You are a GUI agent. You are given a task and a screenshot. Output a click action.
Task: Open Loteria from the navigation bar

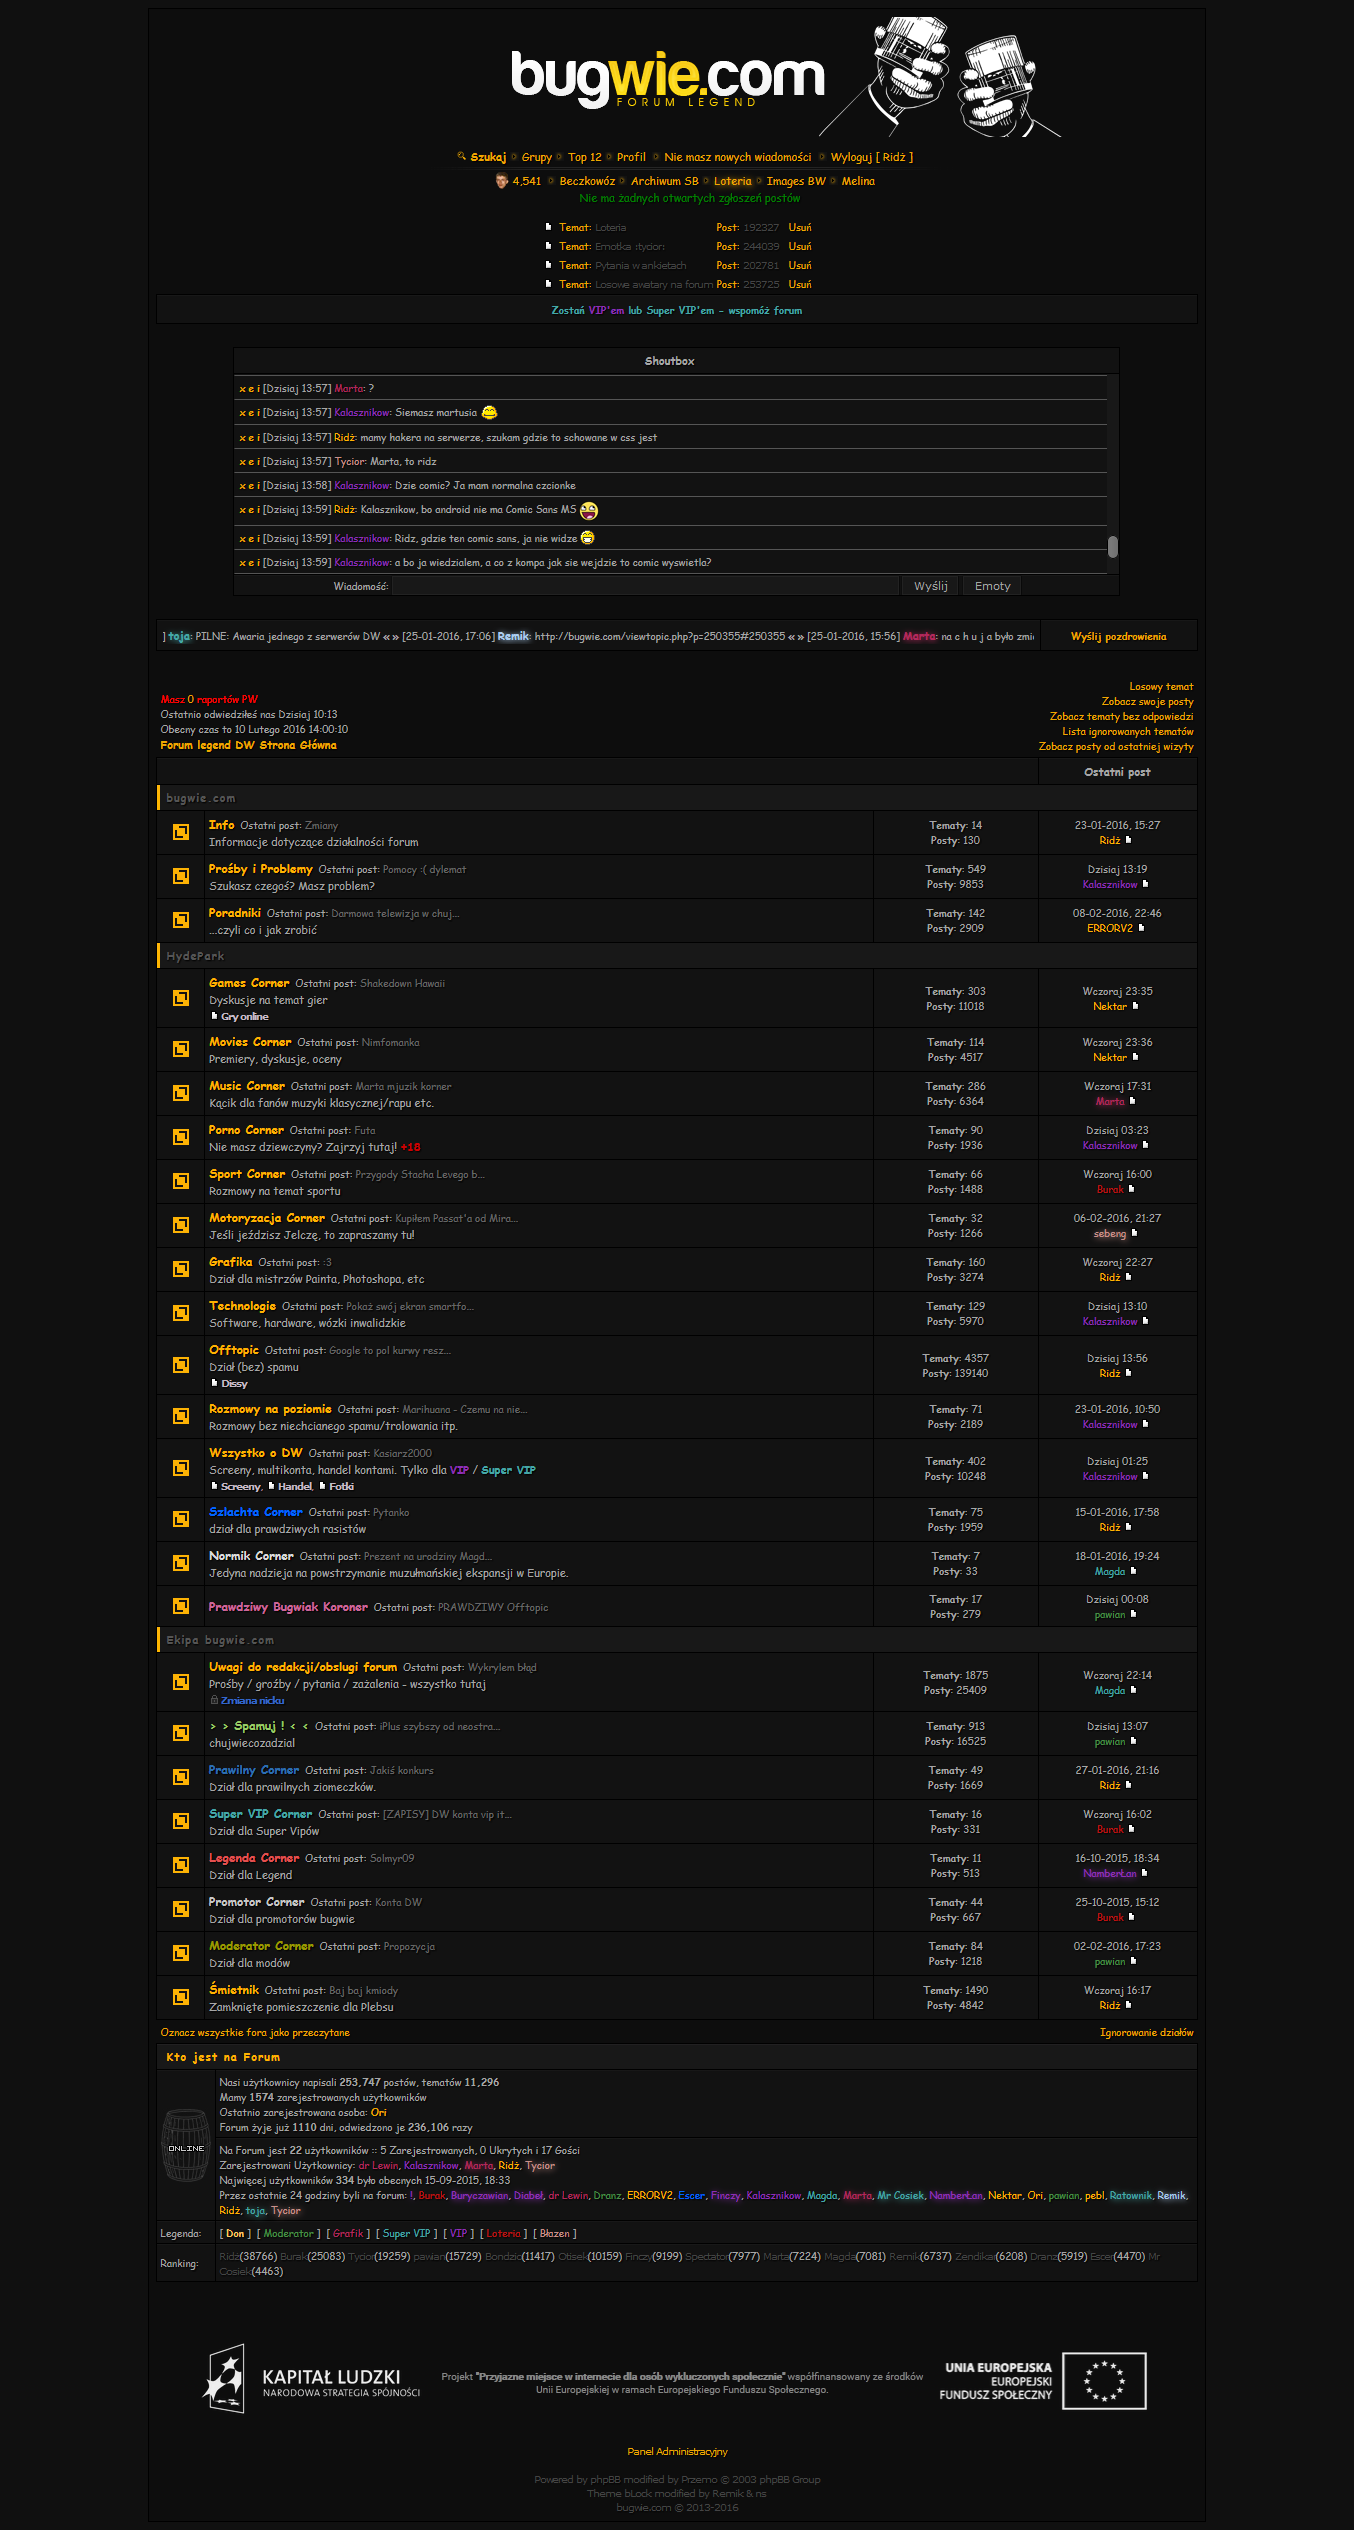732,181
